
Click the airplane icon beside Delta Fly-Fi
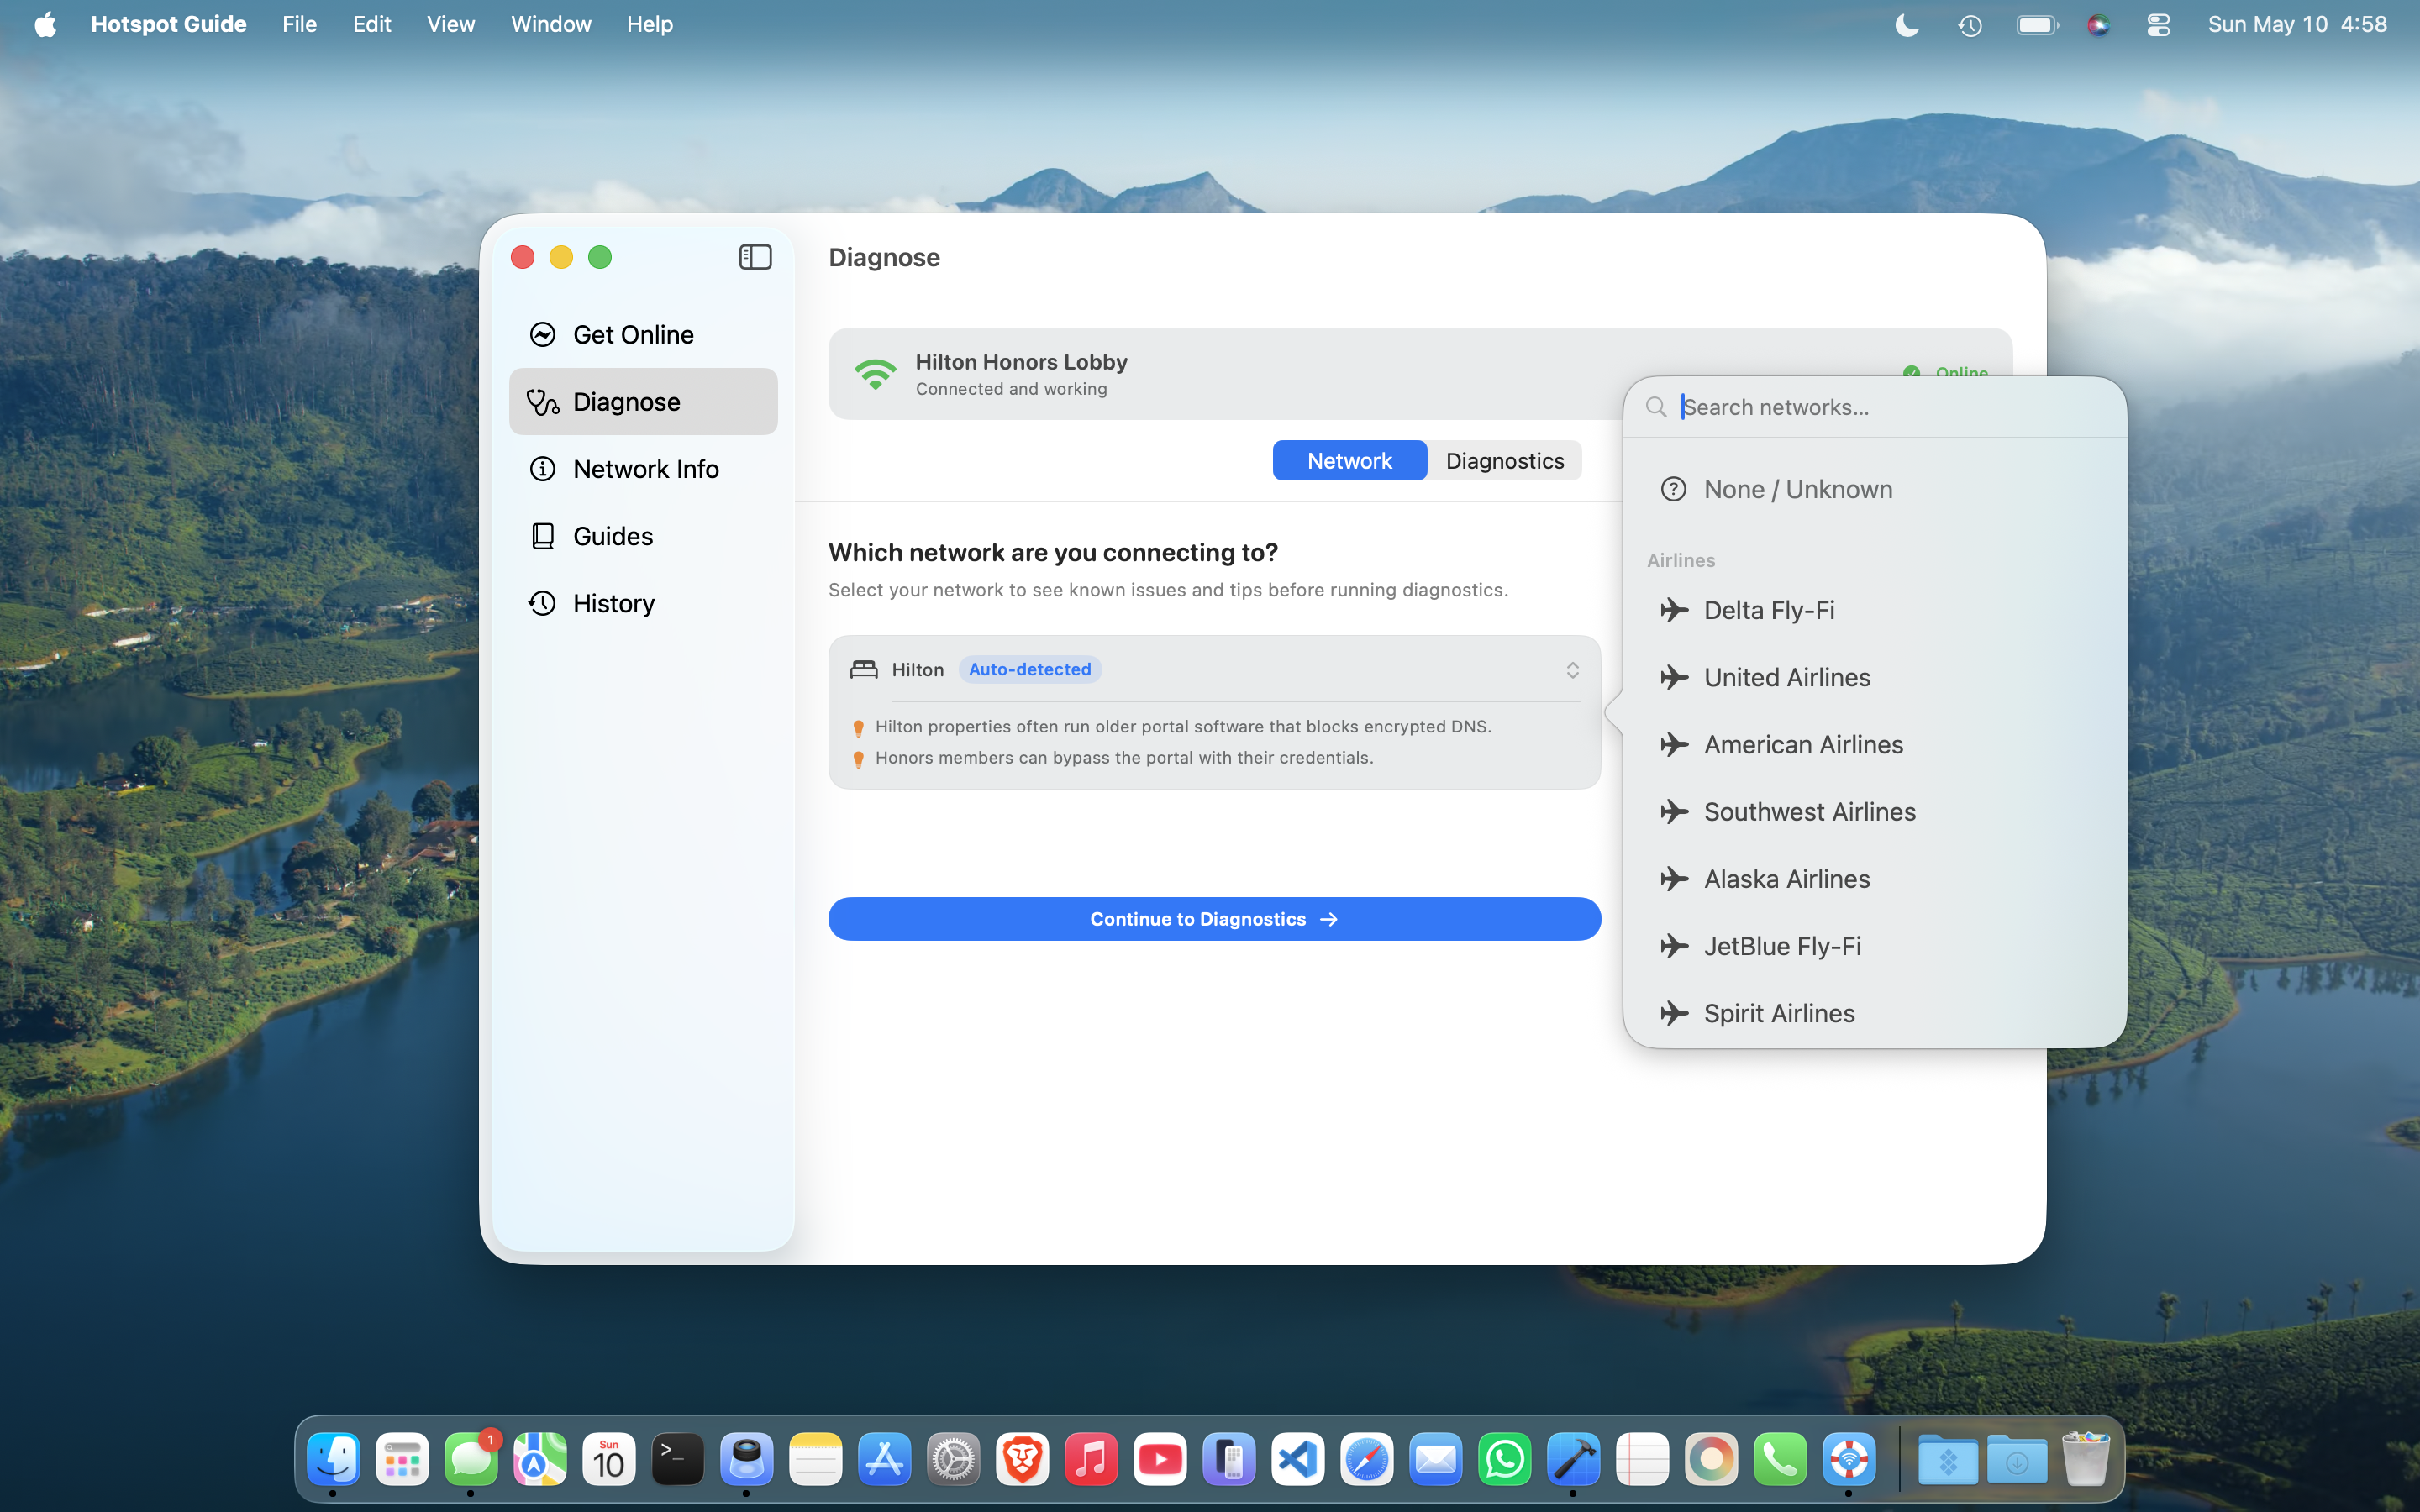click(x=1674, y=610)
